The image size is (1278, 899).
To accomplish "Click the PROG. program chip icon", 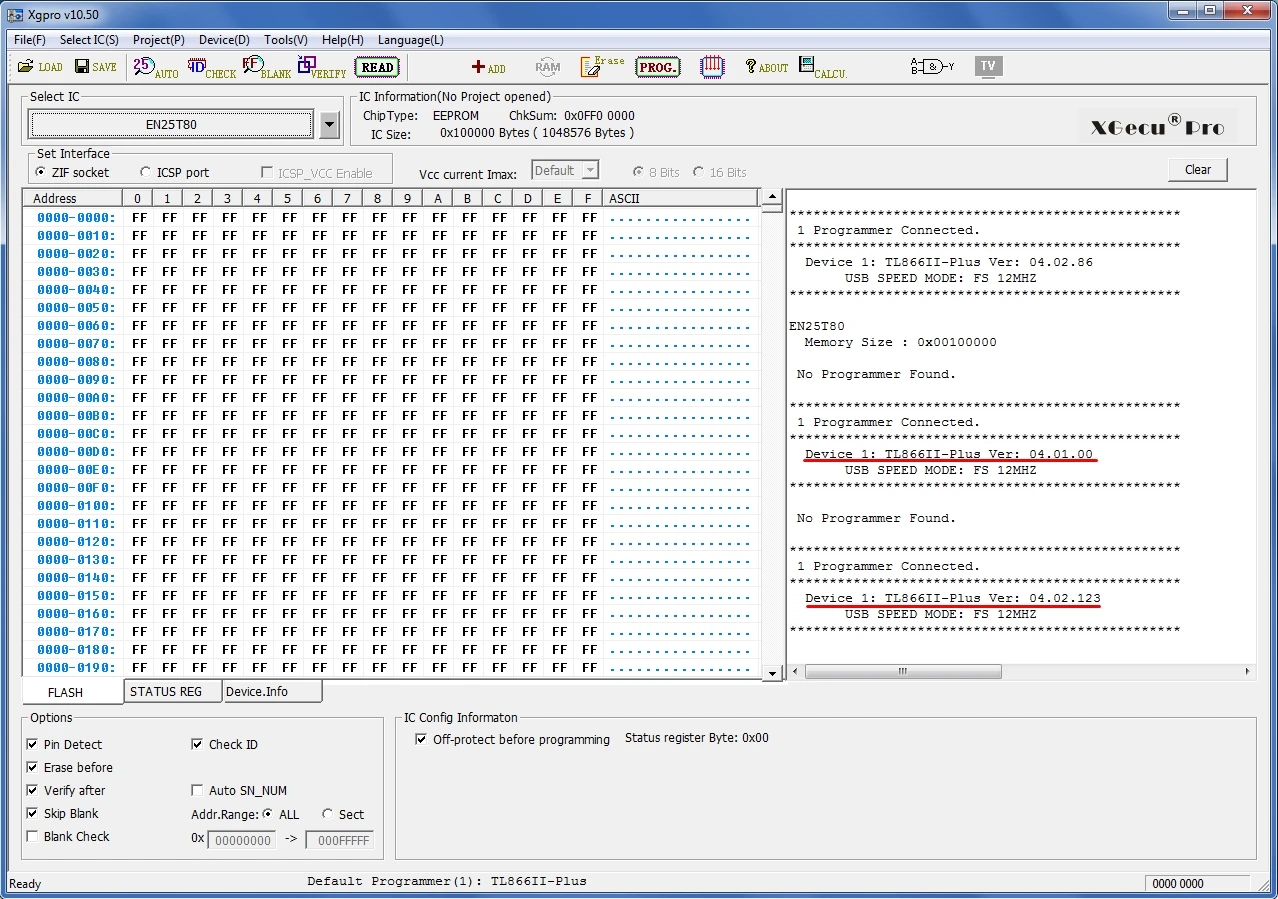I will click(x=657, y=67).
